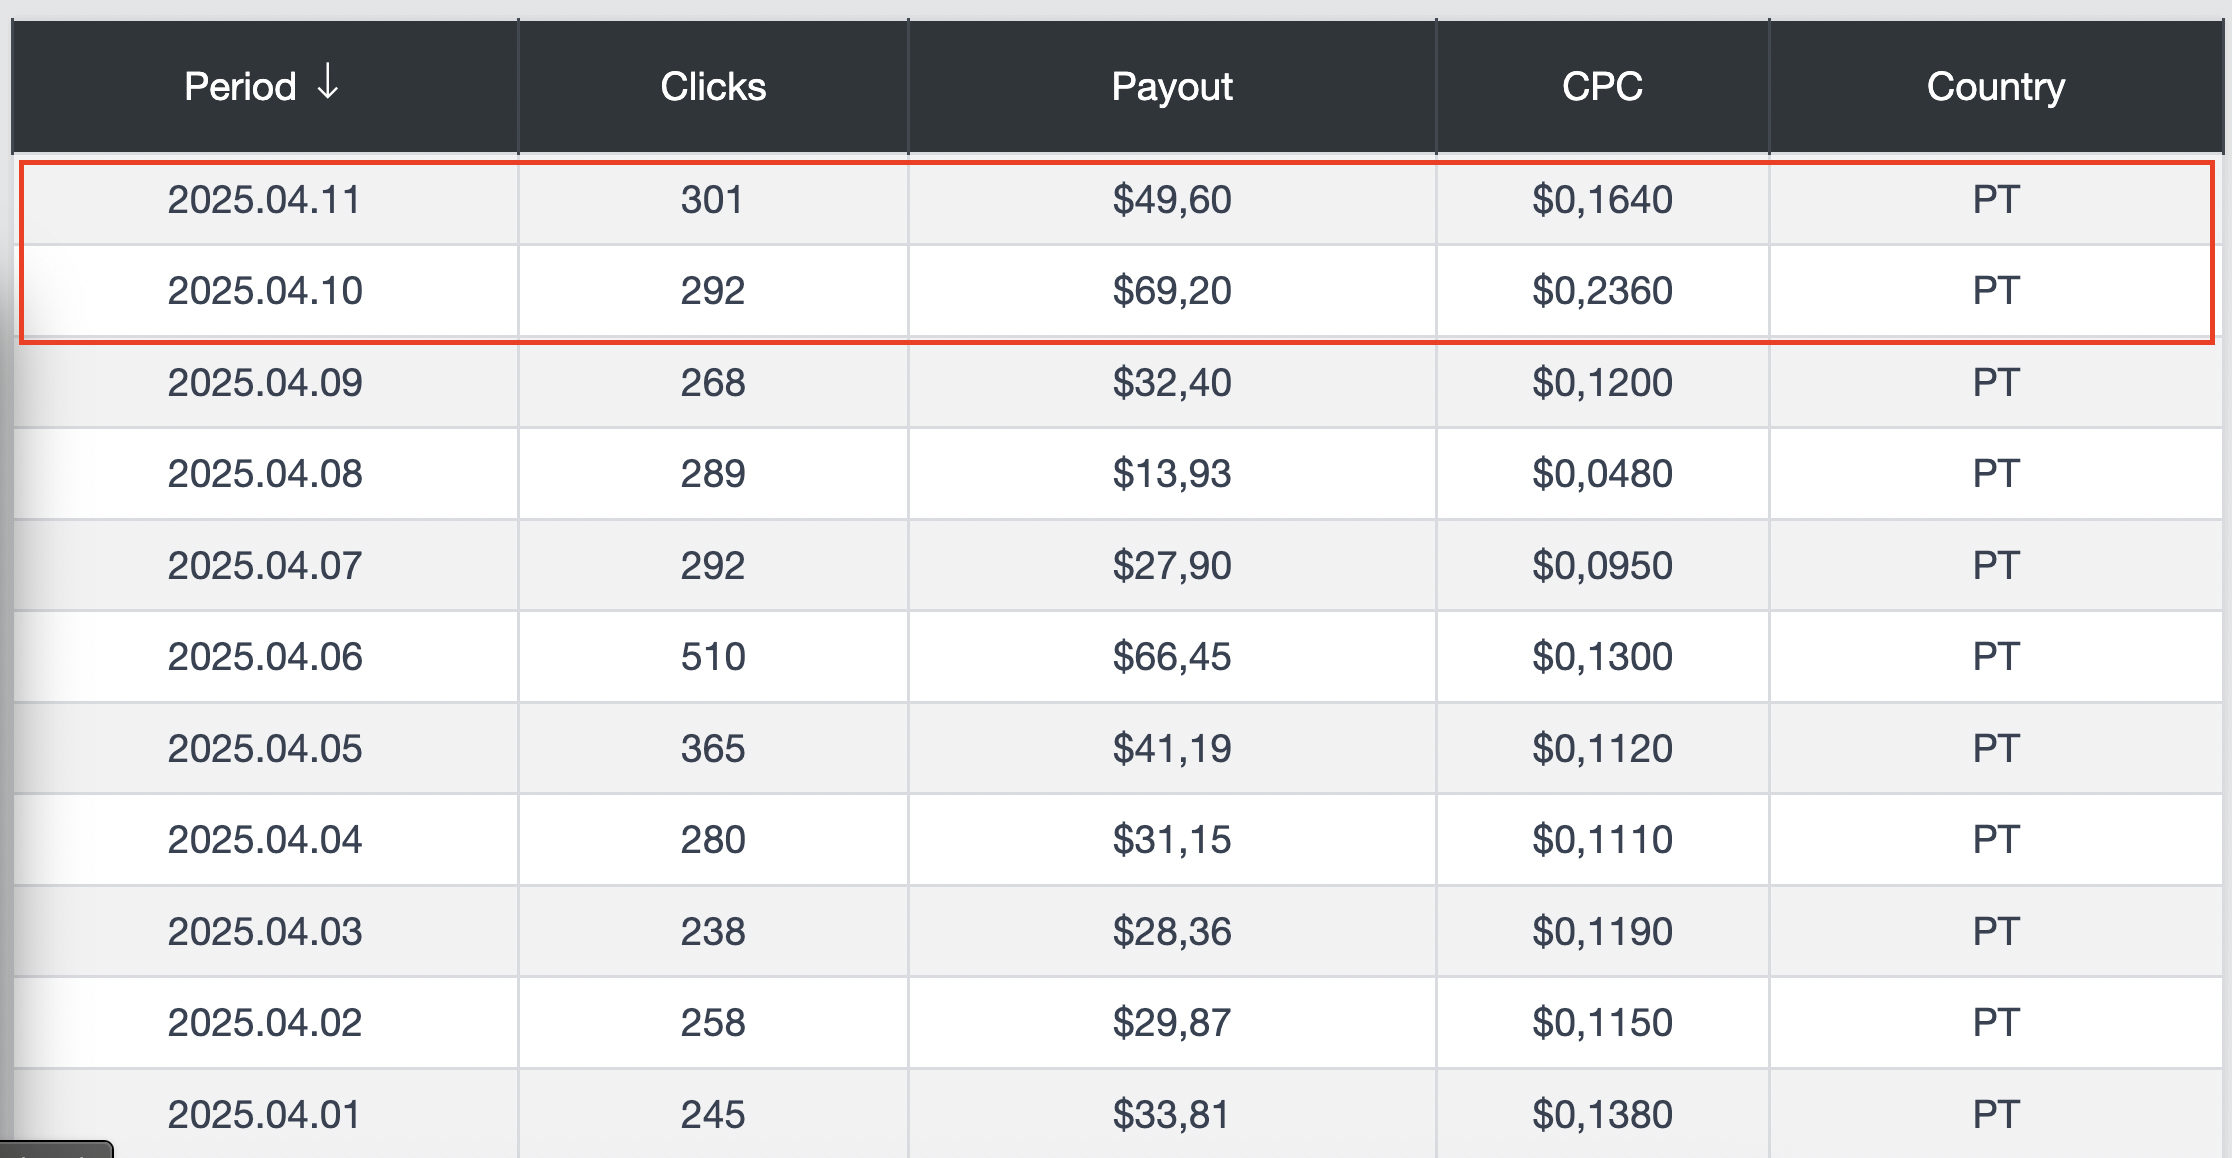Viewport: 2232px width, 1158px height.
Task: Click the $0,0950 CPC value
Action: click(1602, 566)
